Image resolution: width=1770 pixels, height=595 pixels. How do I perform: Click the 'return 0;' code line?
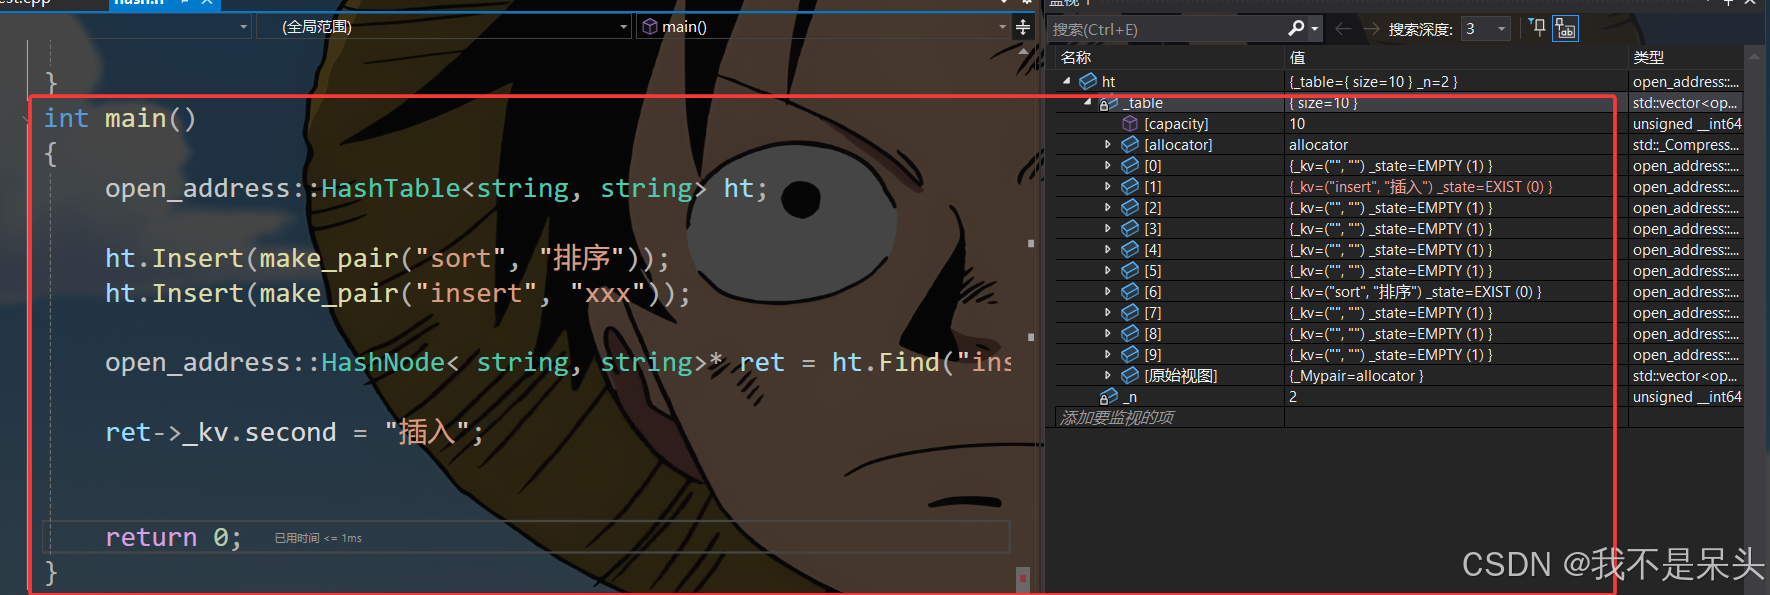click(173, 538)
